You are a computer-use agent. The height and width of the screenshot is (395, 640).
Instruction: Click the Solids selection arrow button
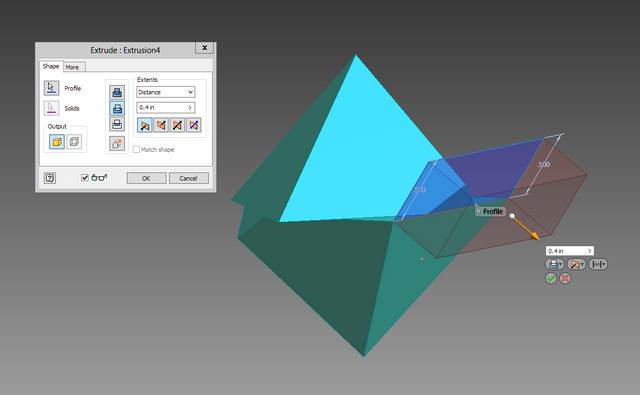(x=51, y=108)
